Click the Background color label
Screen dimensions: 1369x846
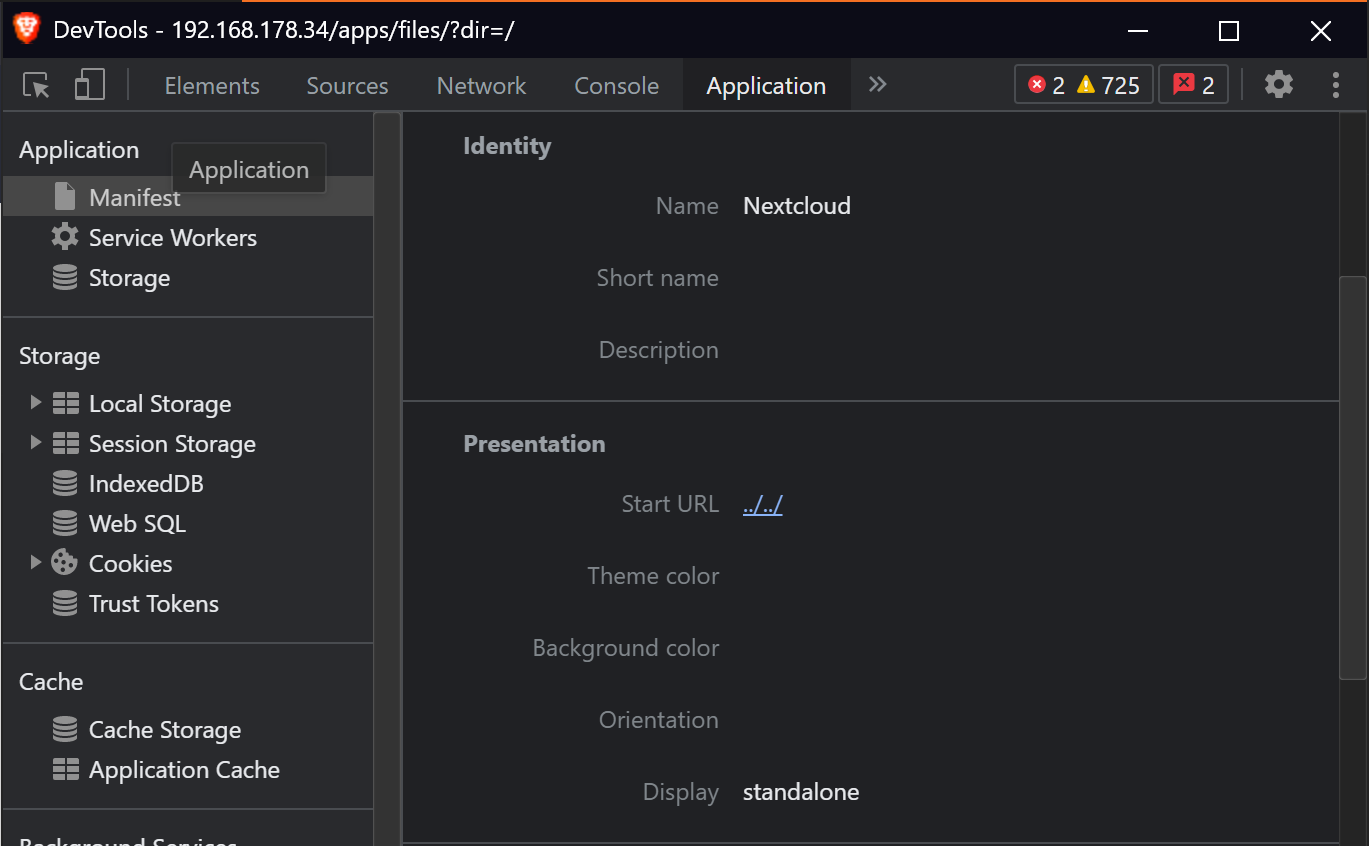tap(626, 648)
